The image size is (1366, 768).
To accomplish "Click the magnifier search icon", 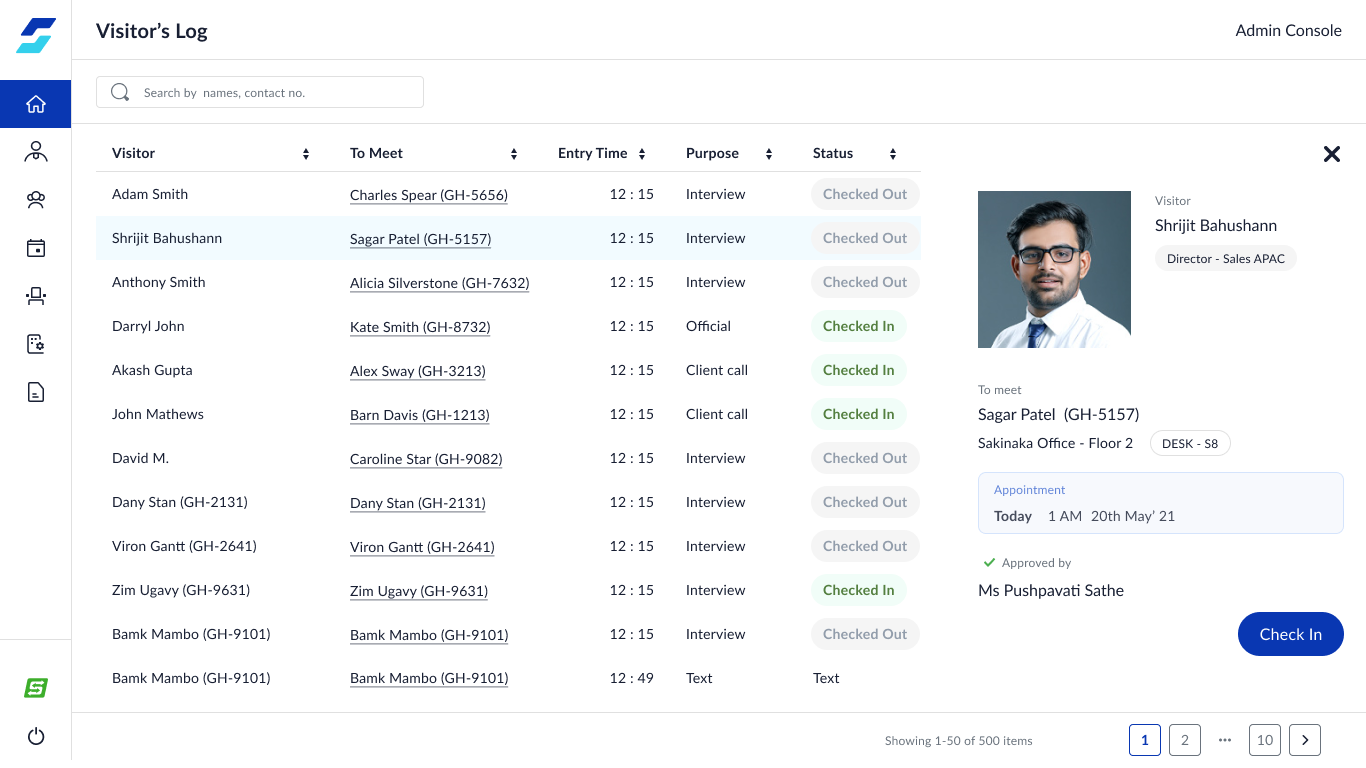I will [x=120, y=92].
